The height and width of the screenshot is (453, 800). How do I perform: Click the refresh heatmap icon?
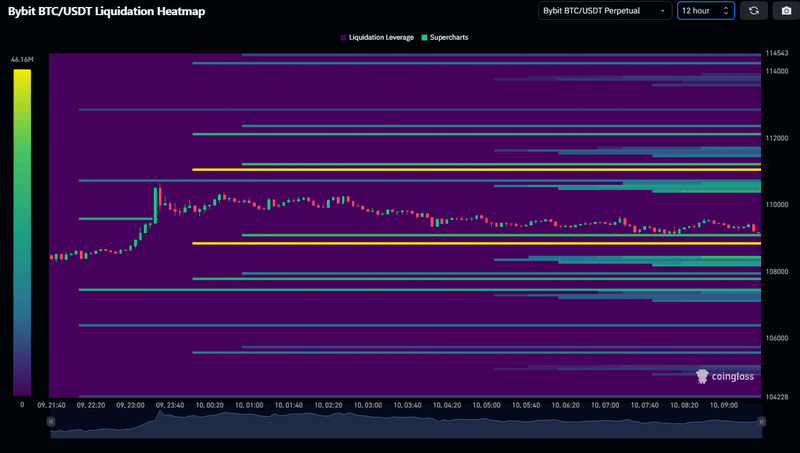(x=754, y=11)
